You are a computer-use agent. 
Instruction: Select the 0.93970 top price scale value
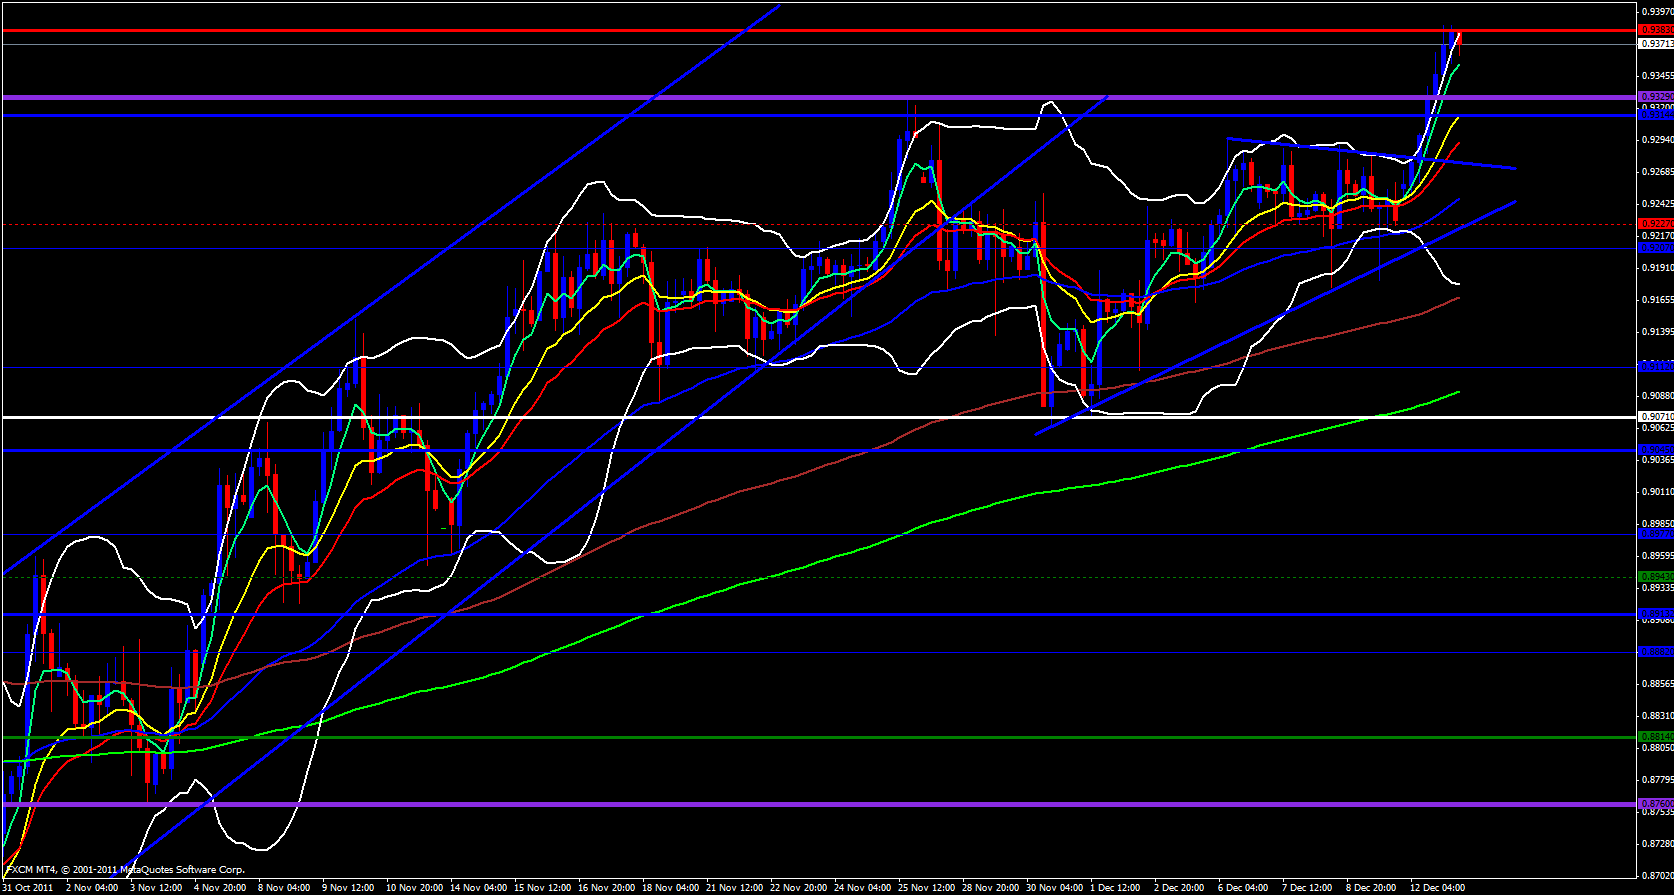(1656, 12)
